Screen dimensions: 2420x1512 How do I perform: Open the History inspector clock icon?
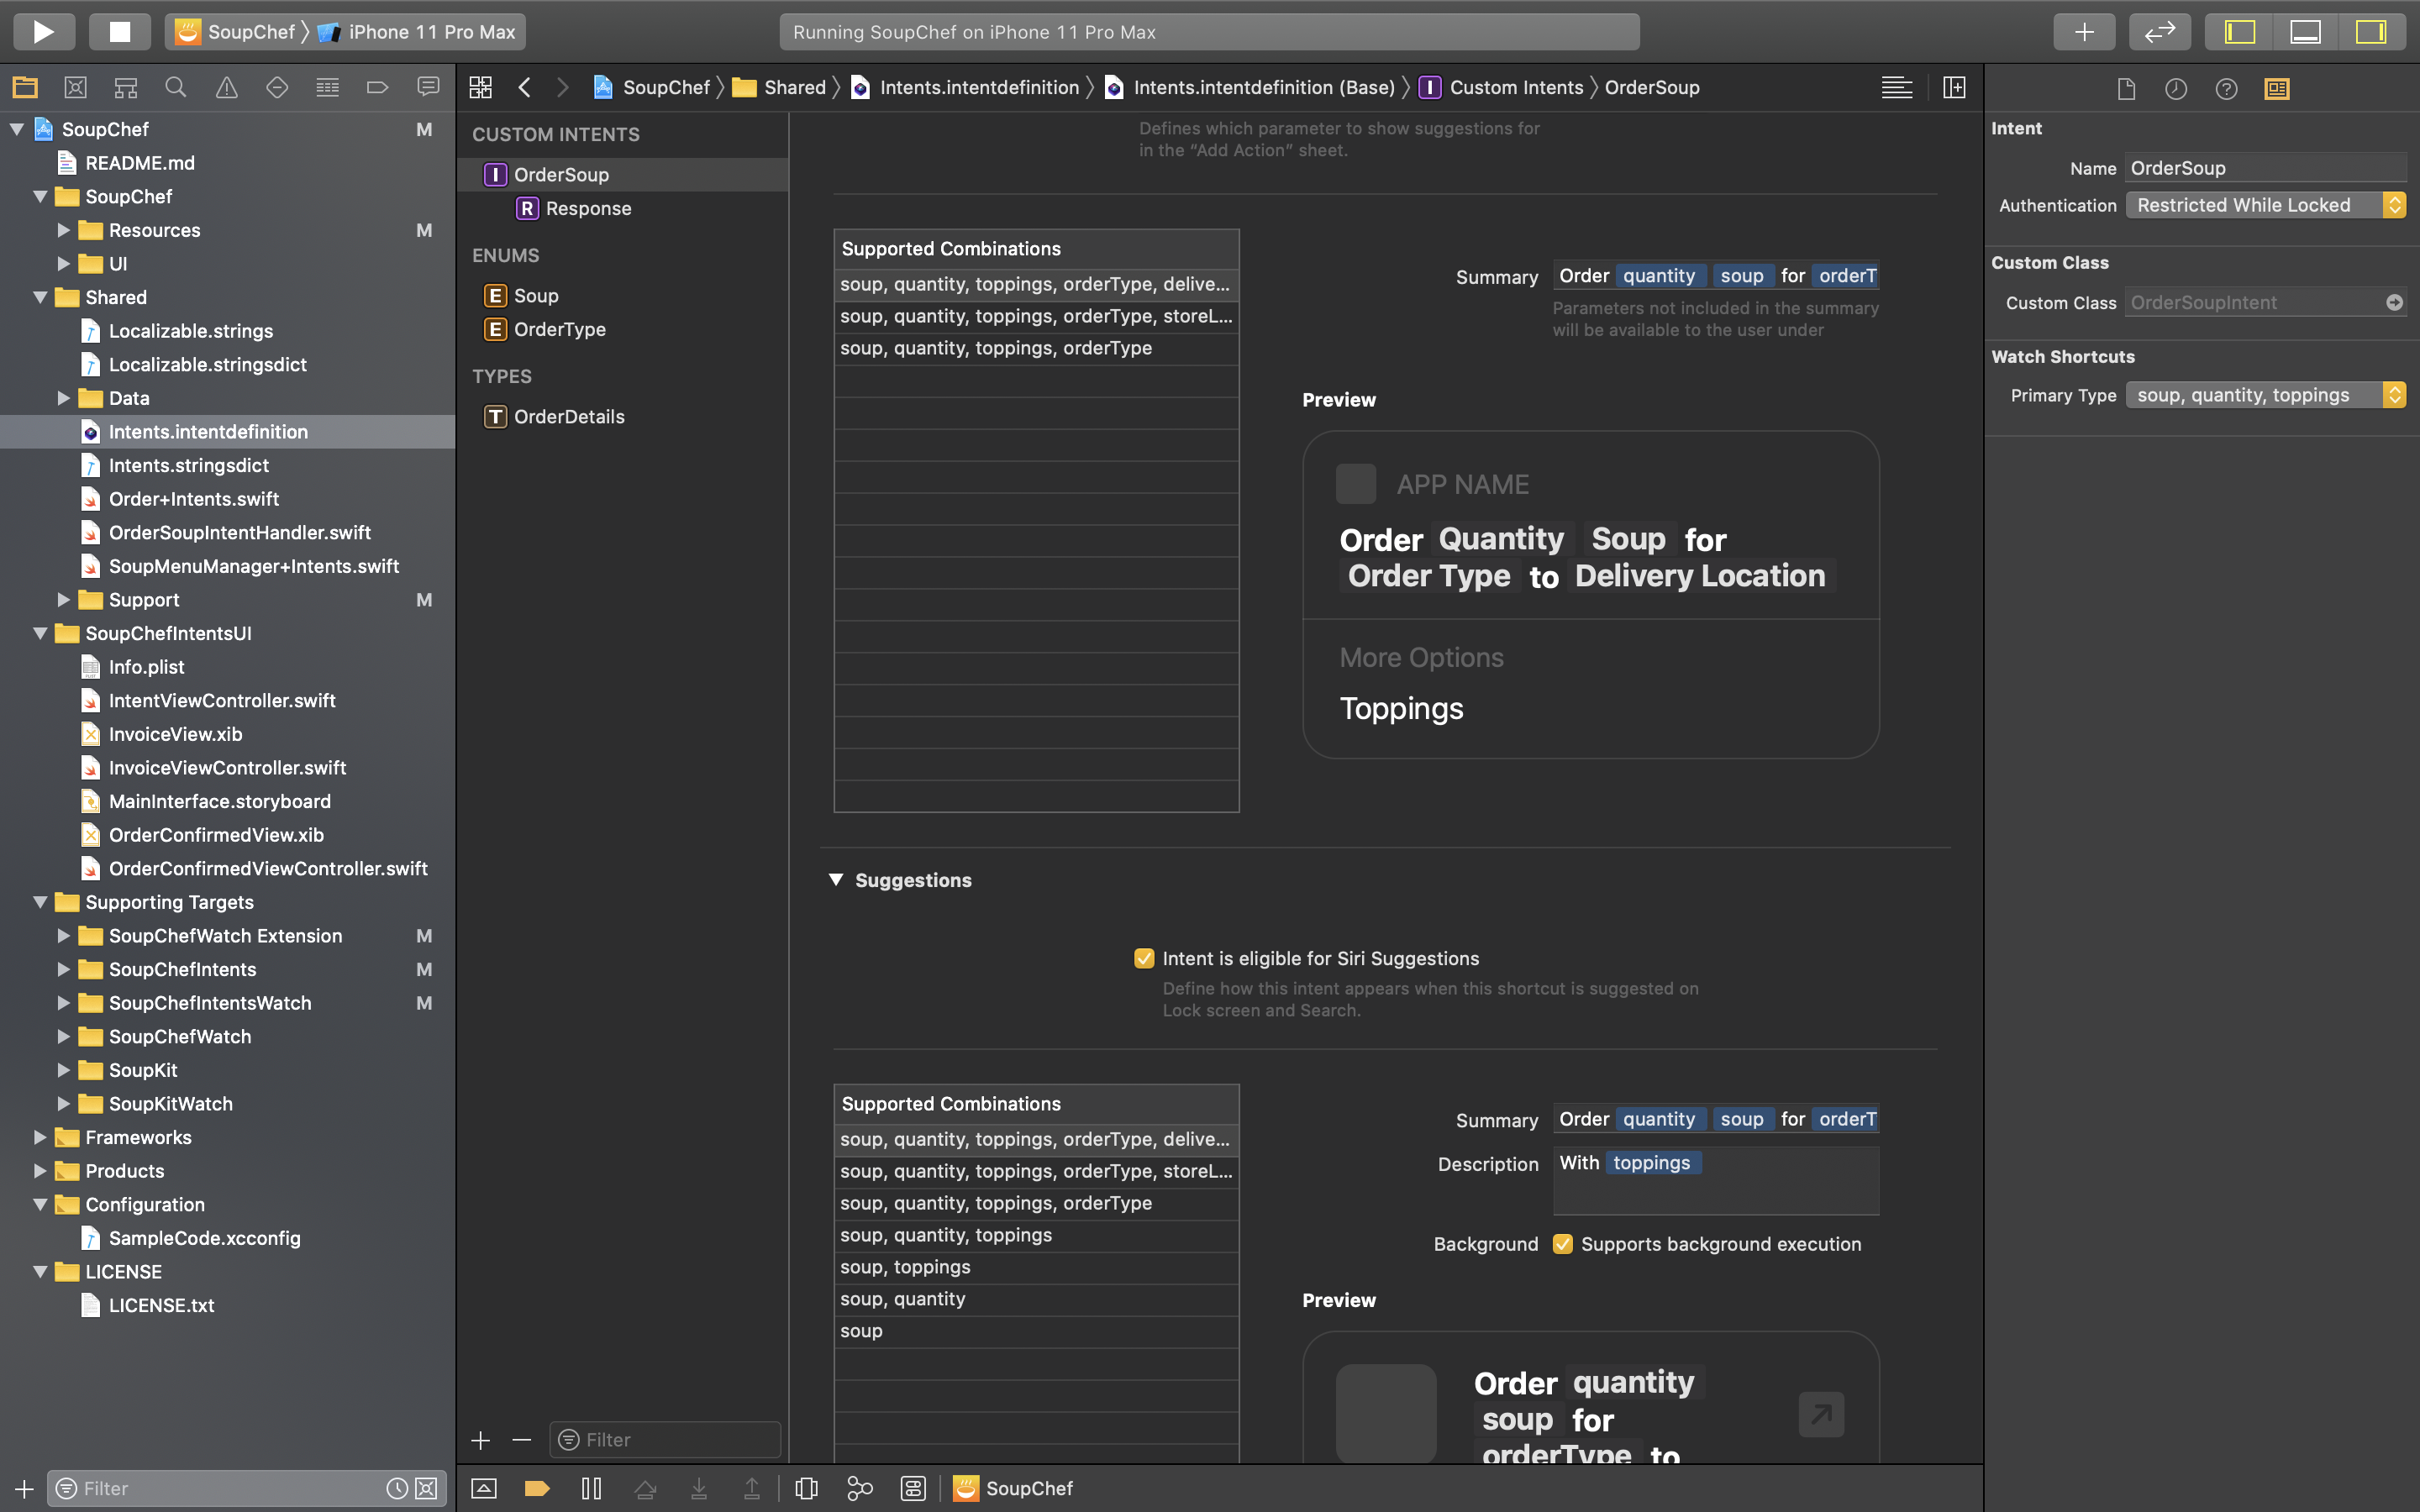tap(2176, 89)
